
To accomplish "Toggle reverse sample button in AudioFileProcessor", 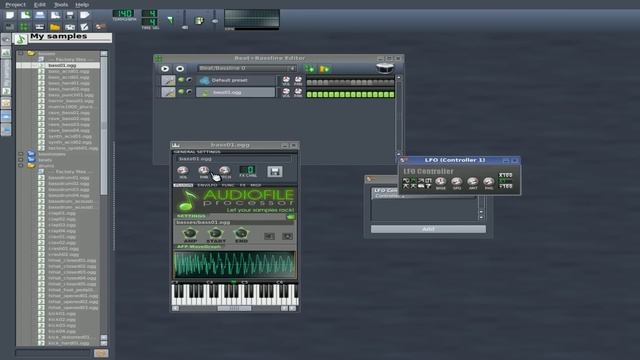I will 269,236.
